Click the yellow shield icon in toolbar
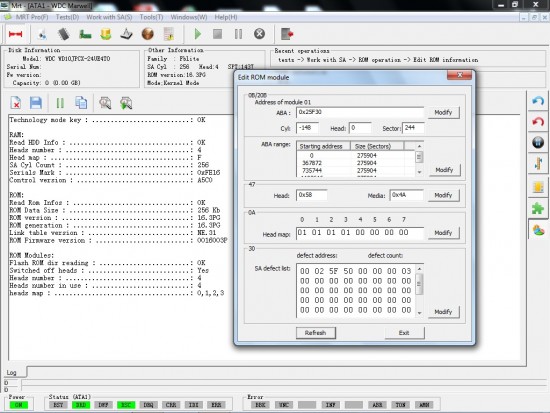The height and width of the screenshot is (413, 550). pyautogui.click(x=106, y=34)
